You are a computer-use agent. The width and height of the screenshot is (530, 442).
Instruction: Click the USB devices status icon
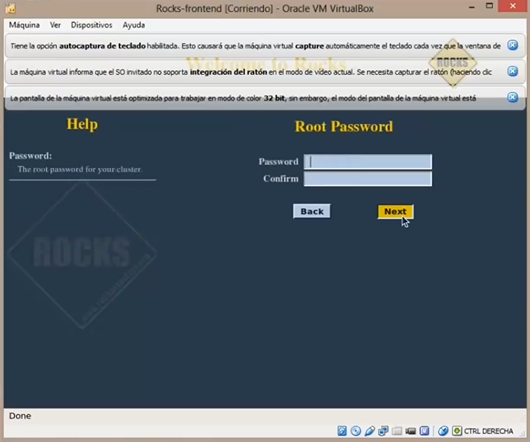pos(369,431)
